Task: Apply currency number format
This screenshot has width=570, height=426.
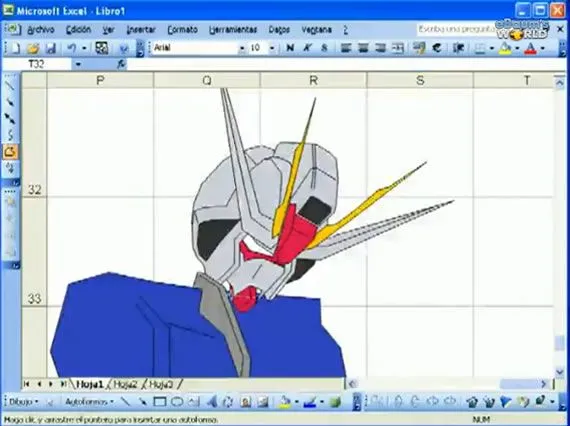Action: (x=419, y=48)
